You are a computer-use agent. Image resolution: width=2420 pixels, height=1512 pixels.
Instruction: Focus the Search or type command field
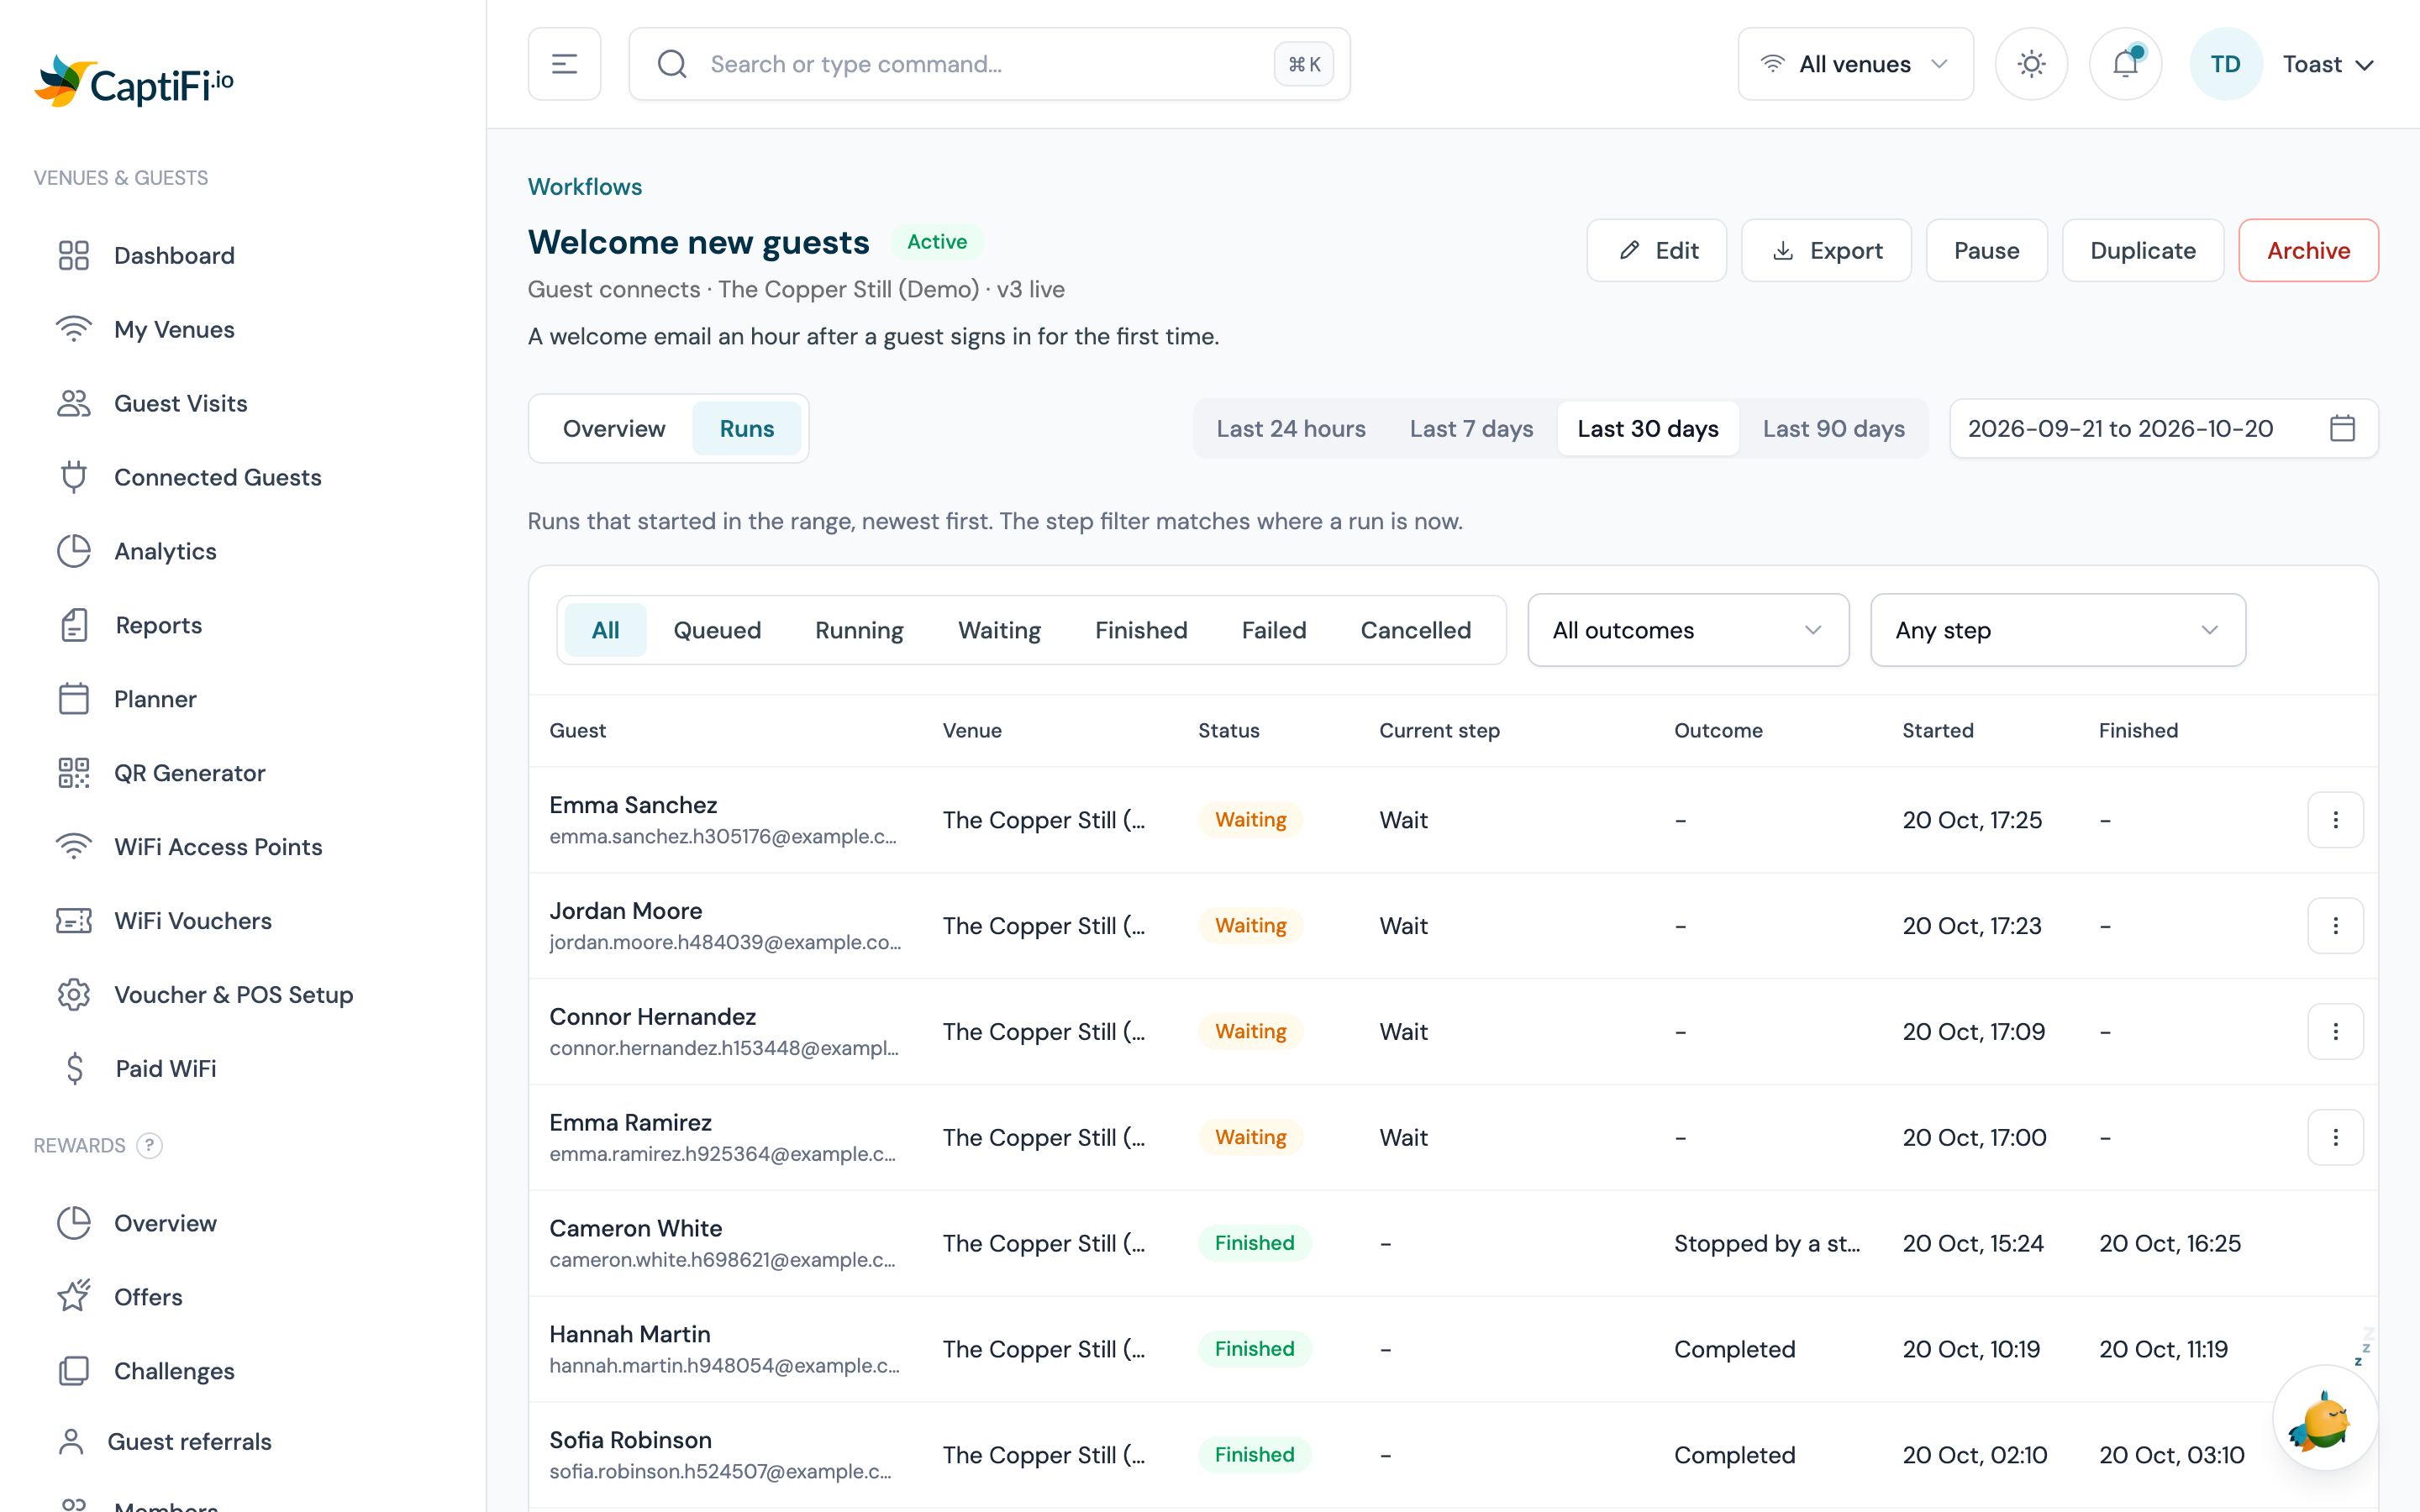[x=989, y=64]
